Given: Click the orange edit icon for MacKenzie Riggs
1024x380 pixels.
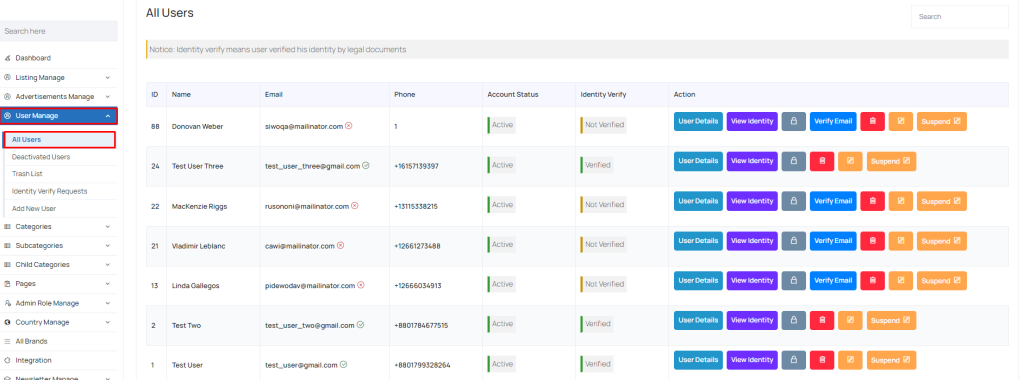Looking at the screenshot, I should 901,201.
